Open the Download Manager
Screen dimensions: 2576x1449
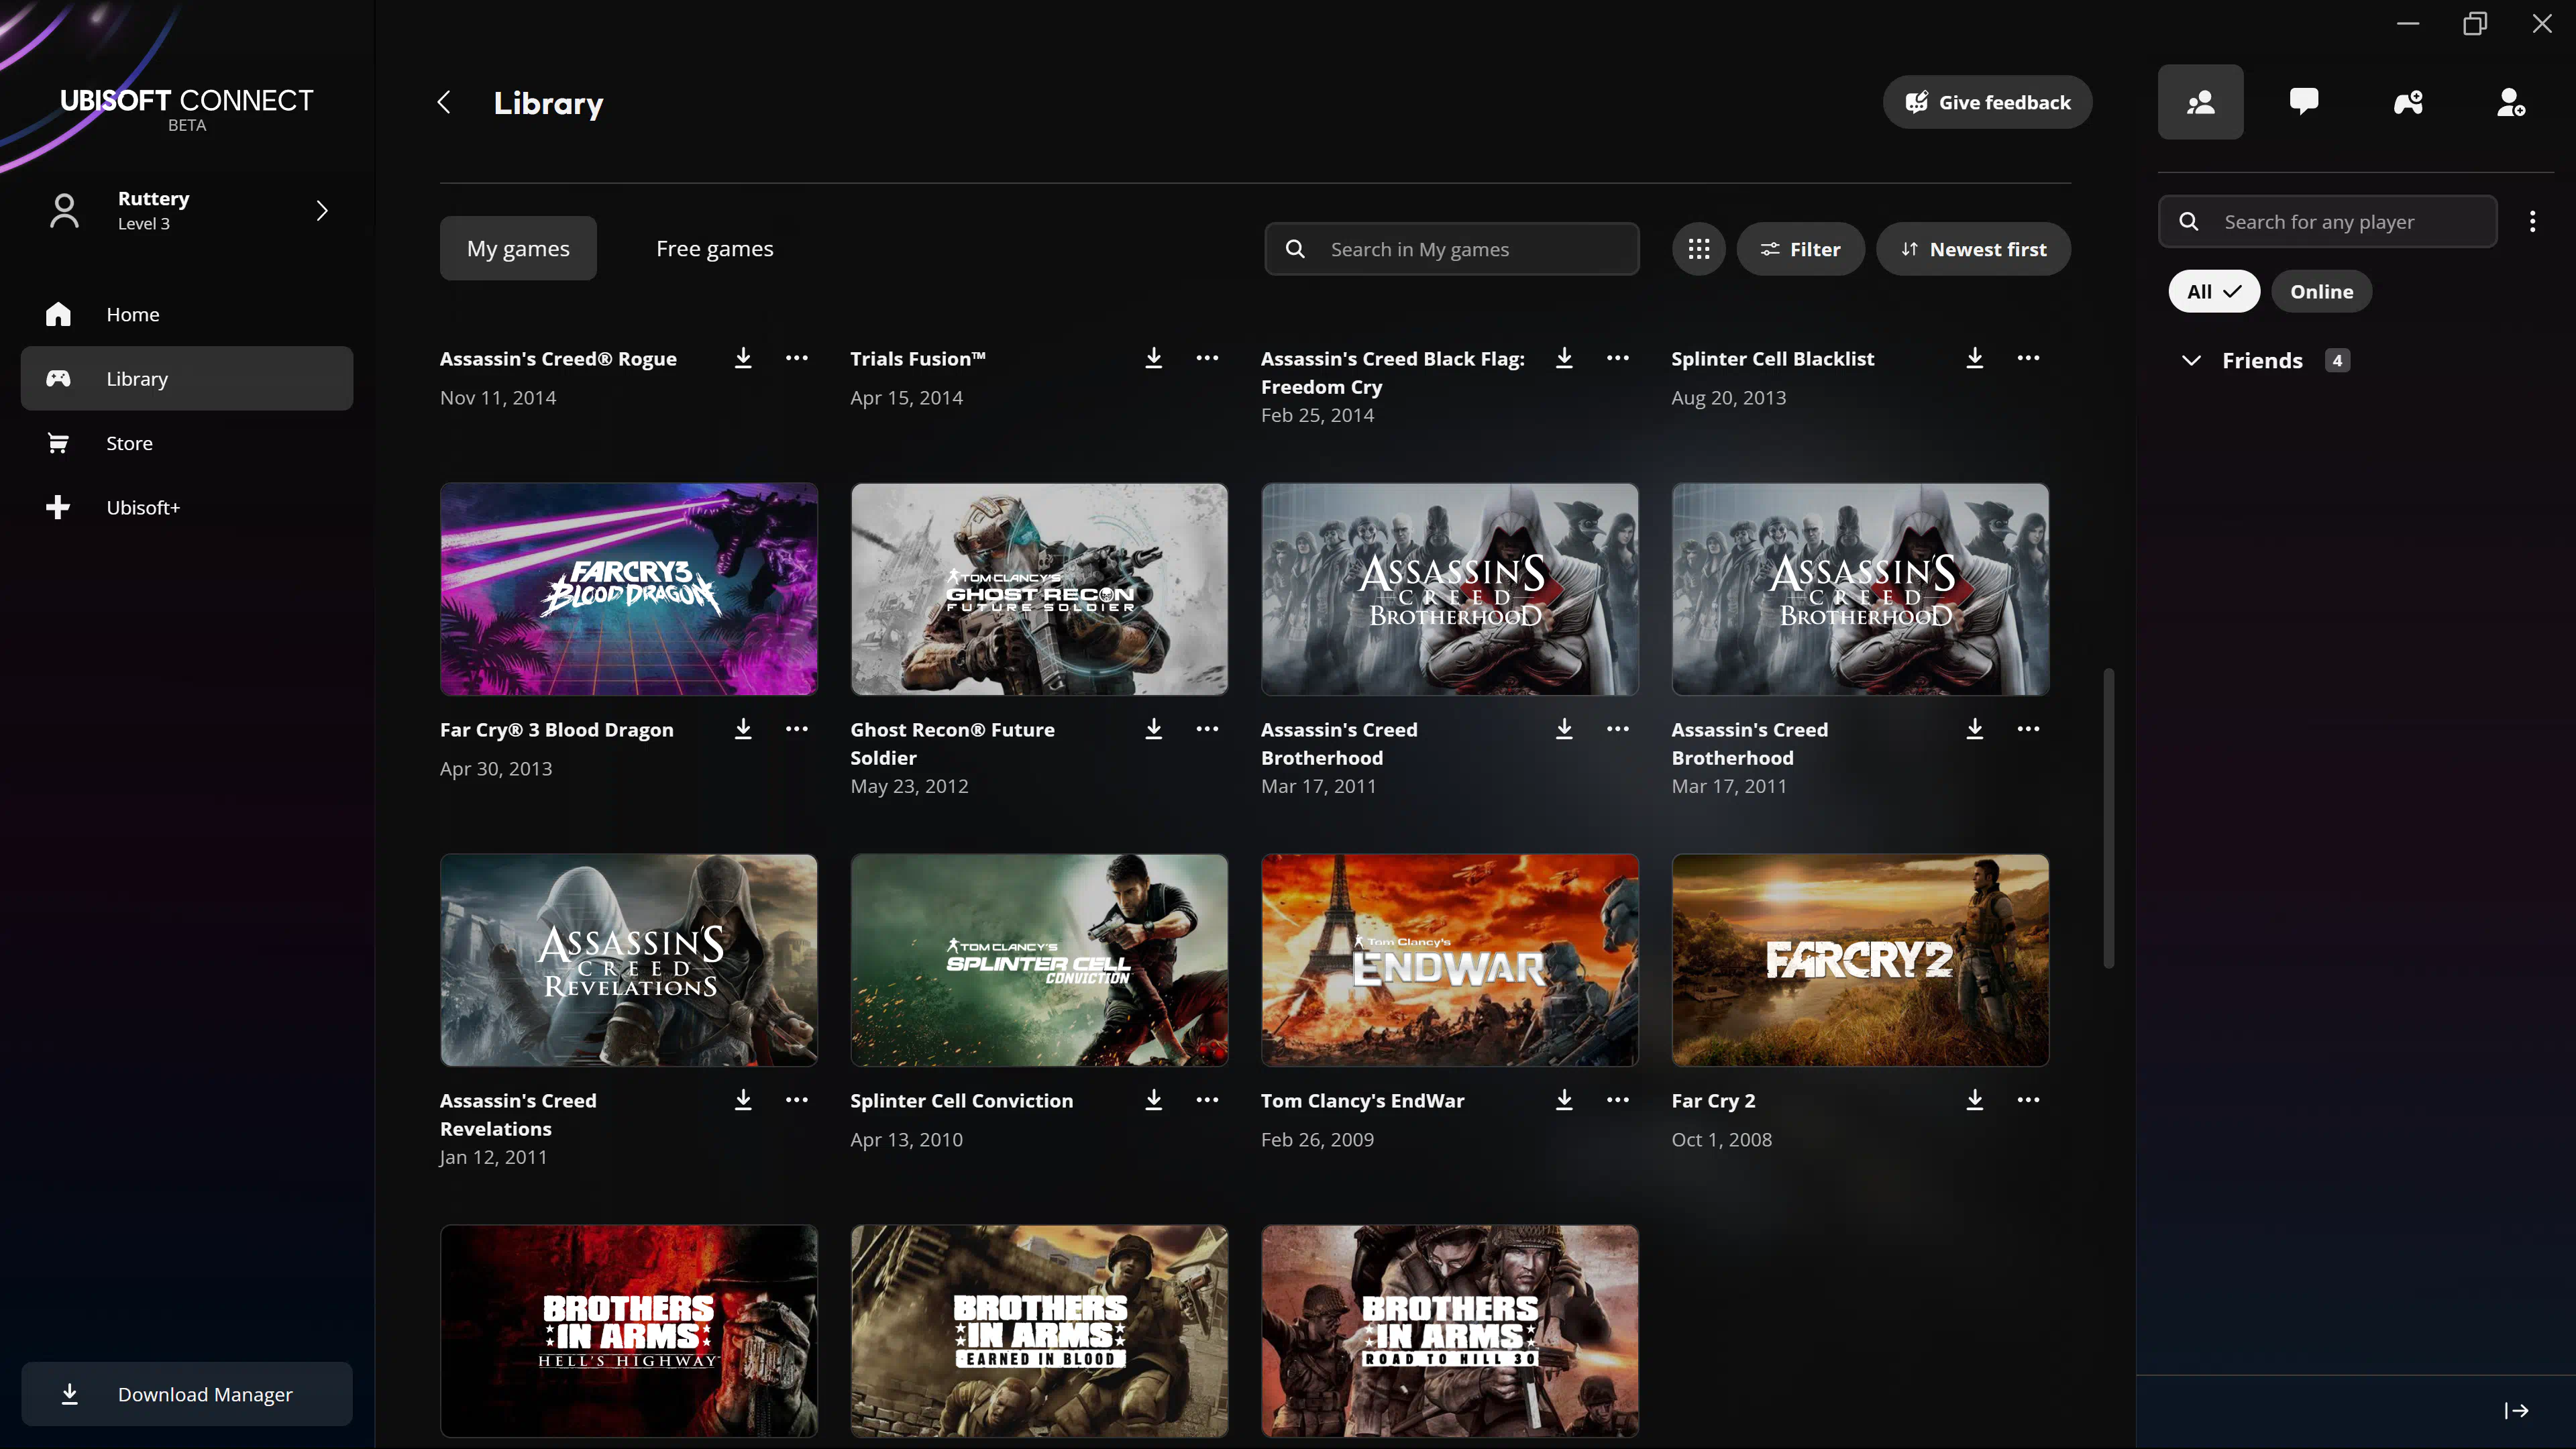click(x=187, y=1393)
